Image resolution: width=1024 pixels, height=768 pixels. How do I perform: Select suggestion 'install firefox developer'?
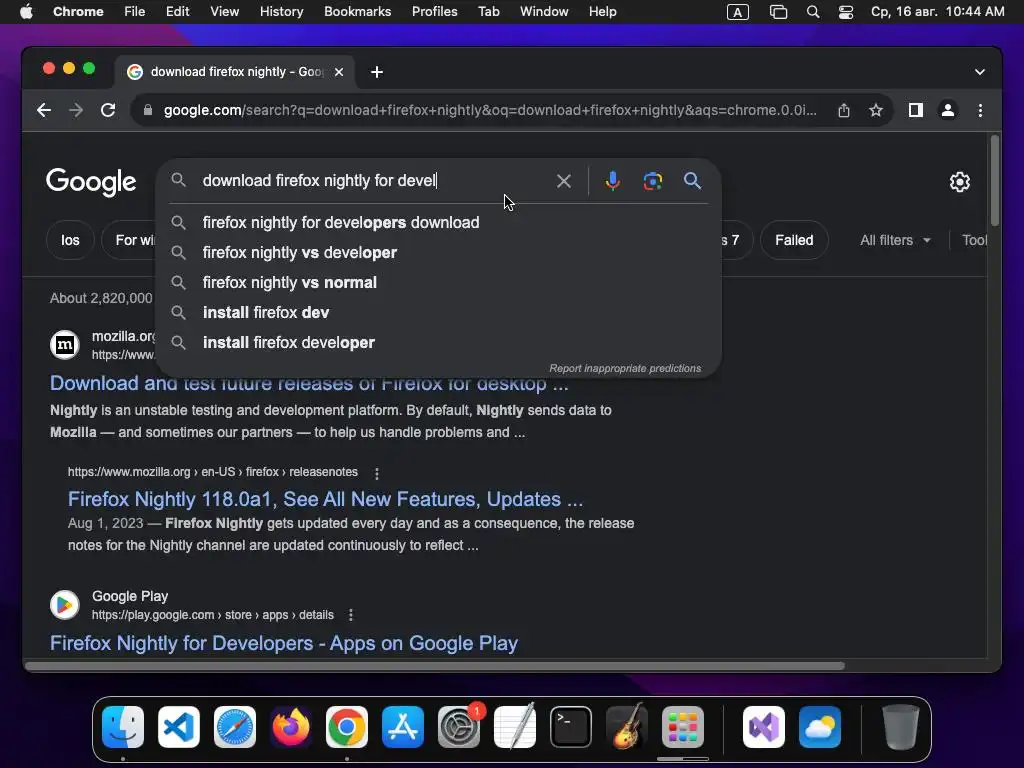point(438,343)
